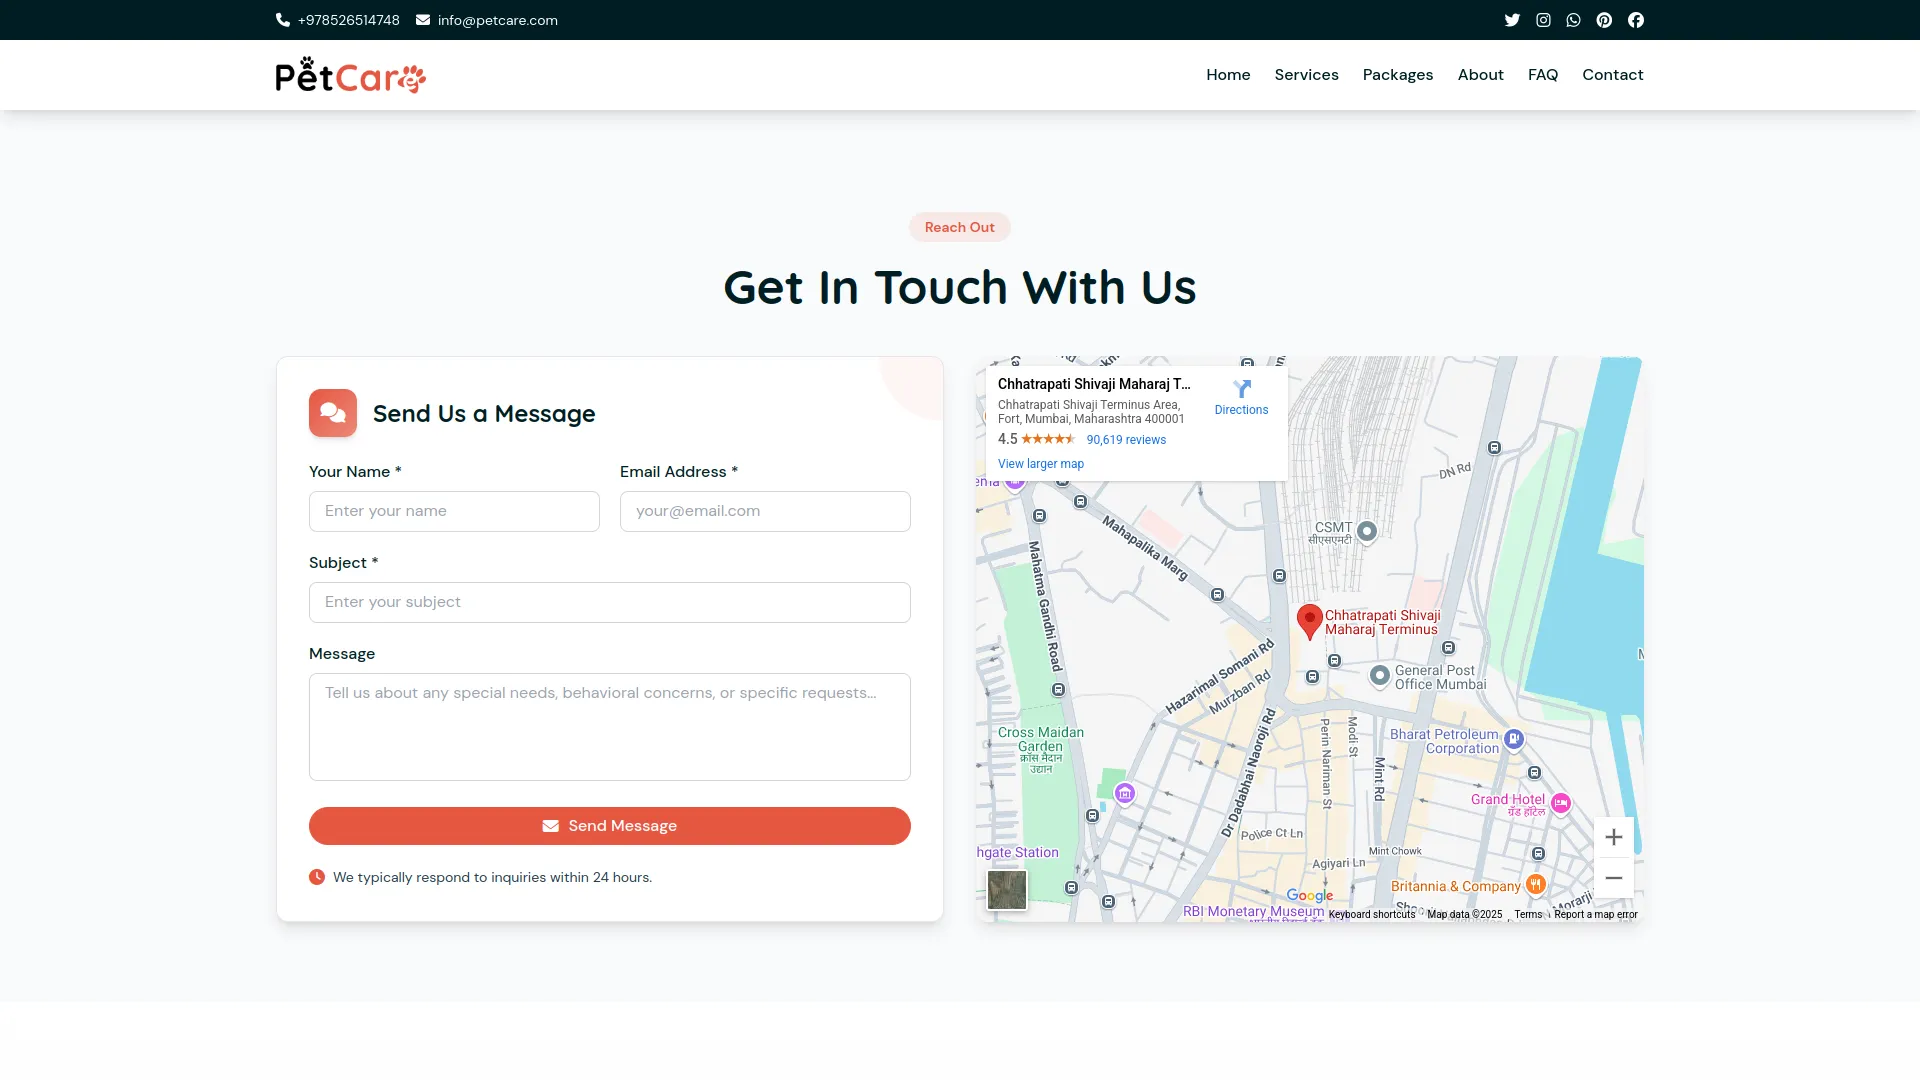Focus the Your Name input field

pyautogui.click(x=454, y=511)
